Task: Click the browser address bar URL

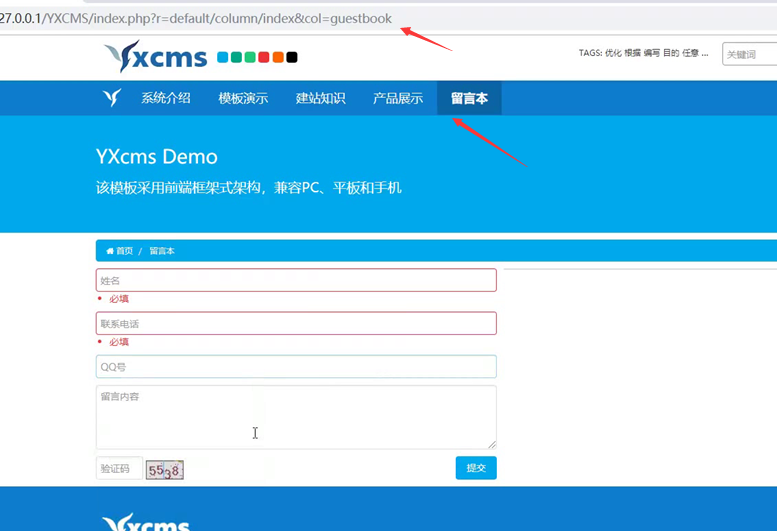Action: pyautogui.click(x=196, y=19)
